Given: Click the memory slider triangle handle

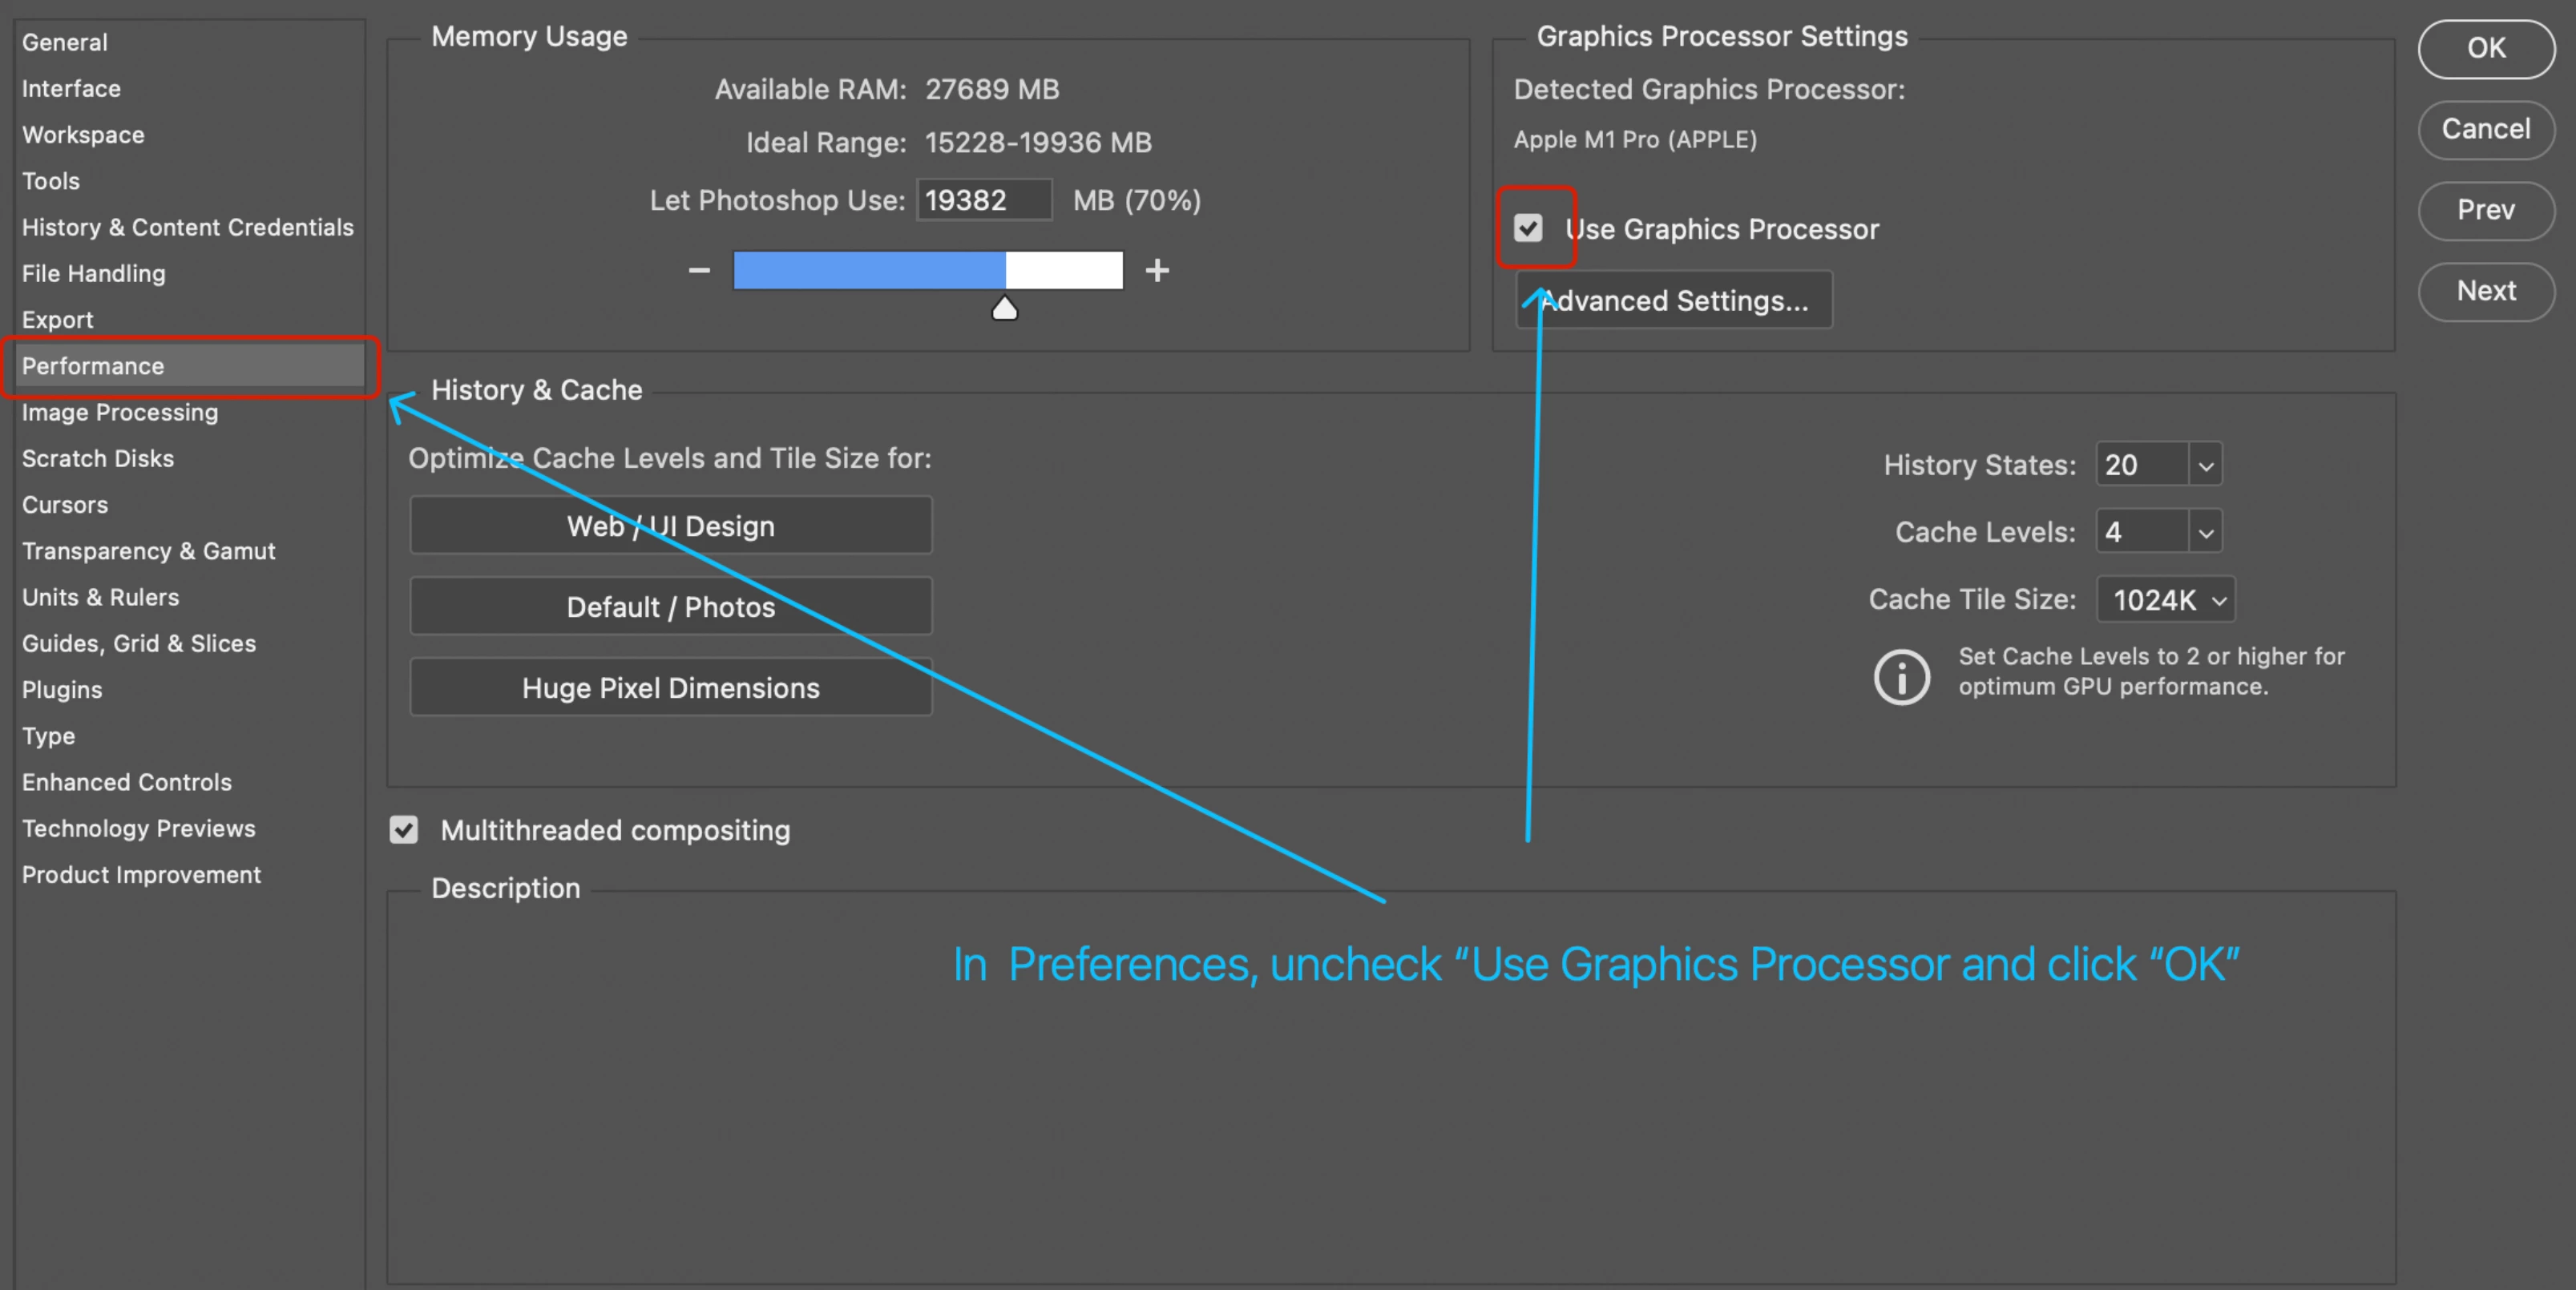Looking at the screenshot, I should coord(1004,309).
